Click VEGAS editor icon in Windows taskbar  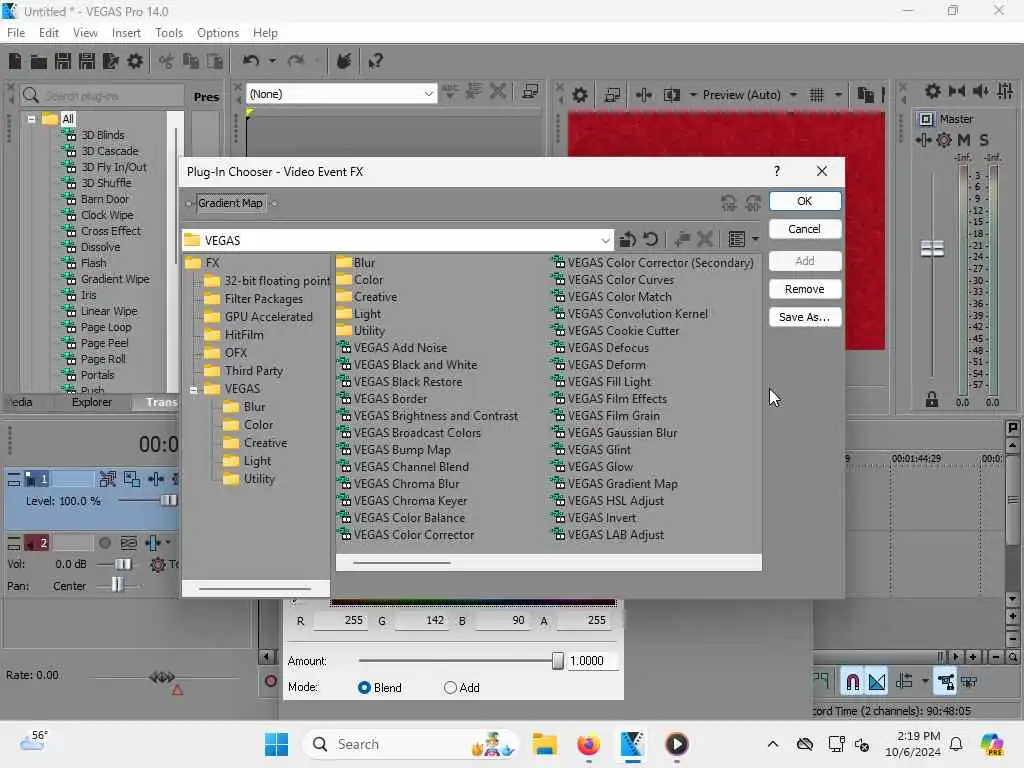tap(632, 744)
